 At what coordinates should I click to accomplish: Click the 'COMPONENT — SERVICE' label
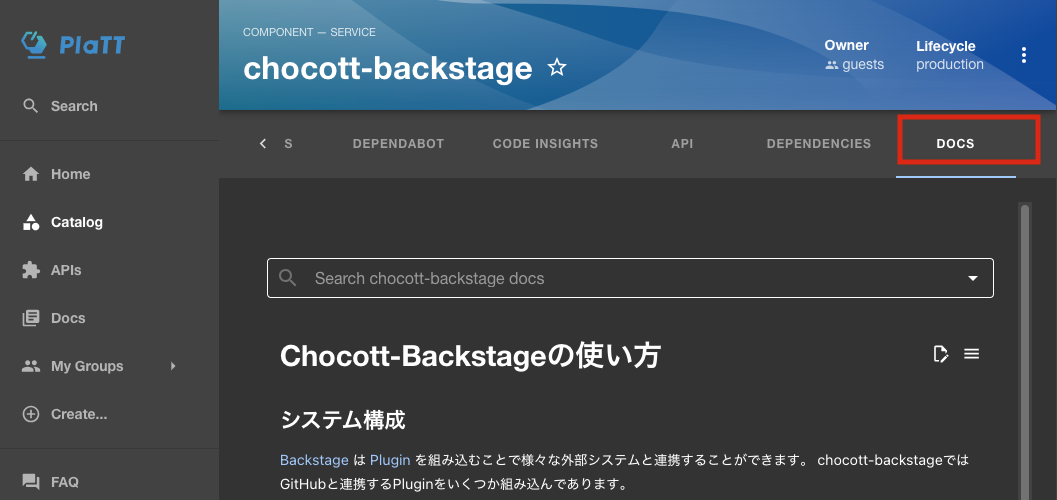tap(309, 32)
